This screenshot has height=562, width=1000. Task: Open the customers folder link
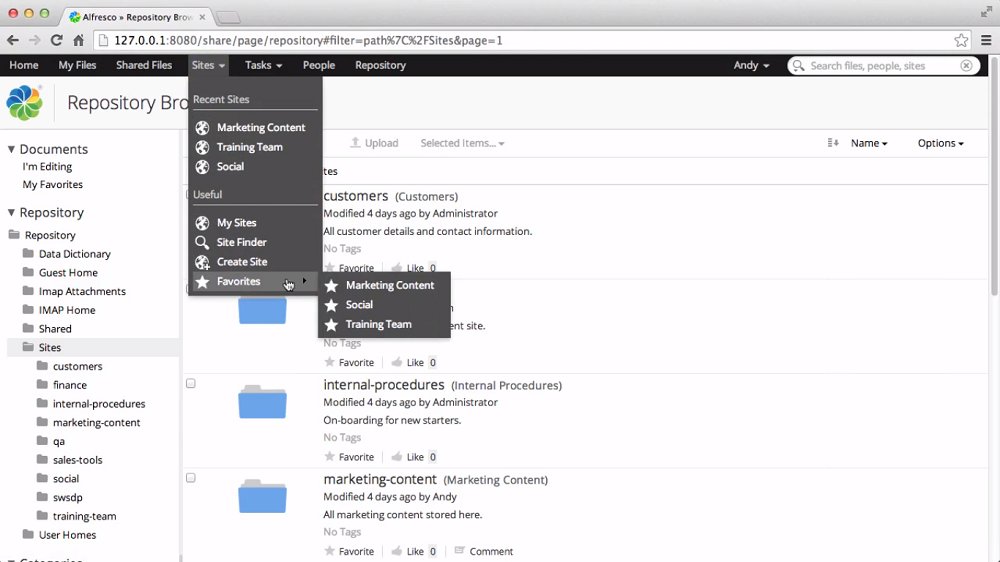(x=355, y=196)
